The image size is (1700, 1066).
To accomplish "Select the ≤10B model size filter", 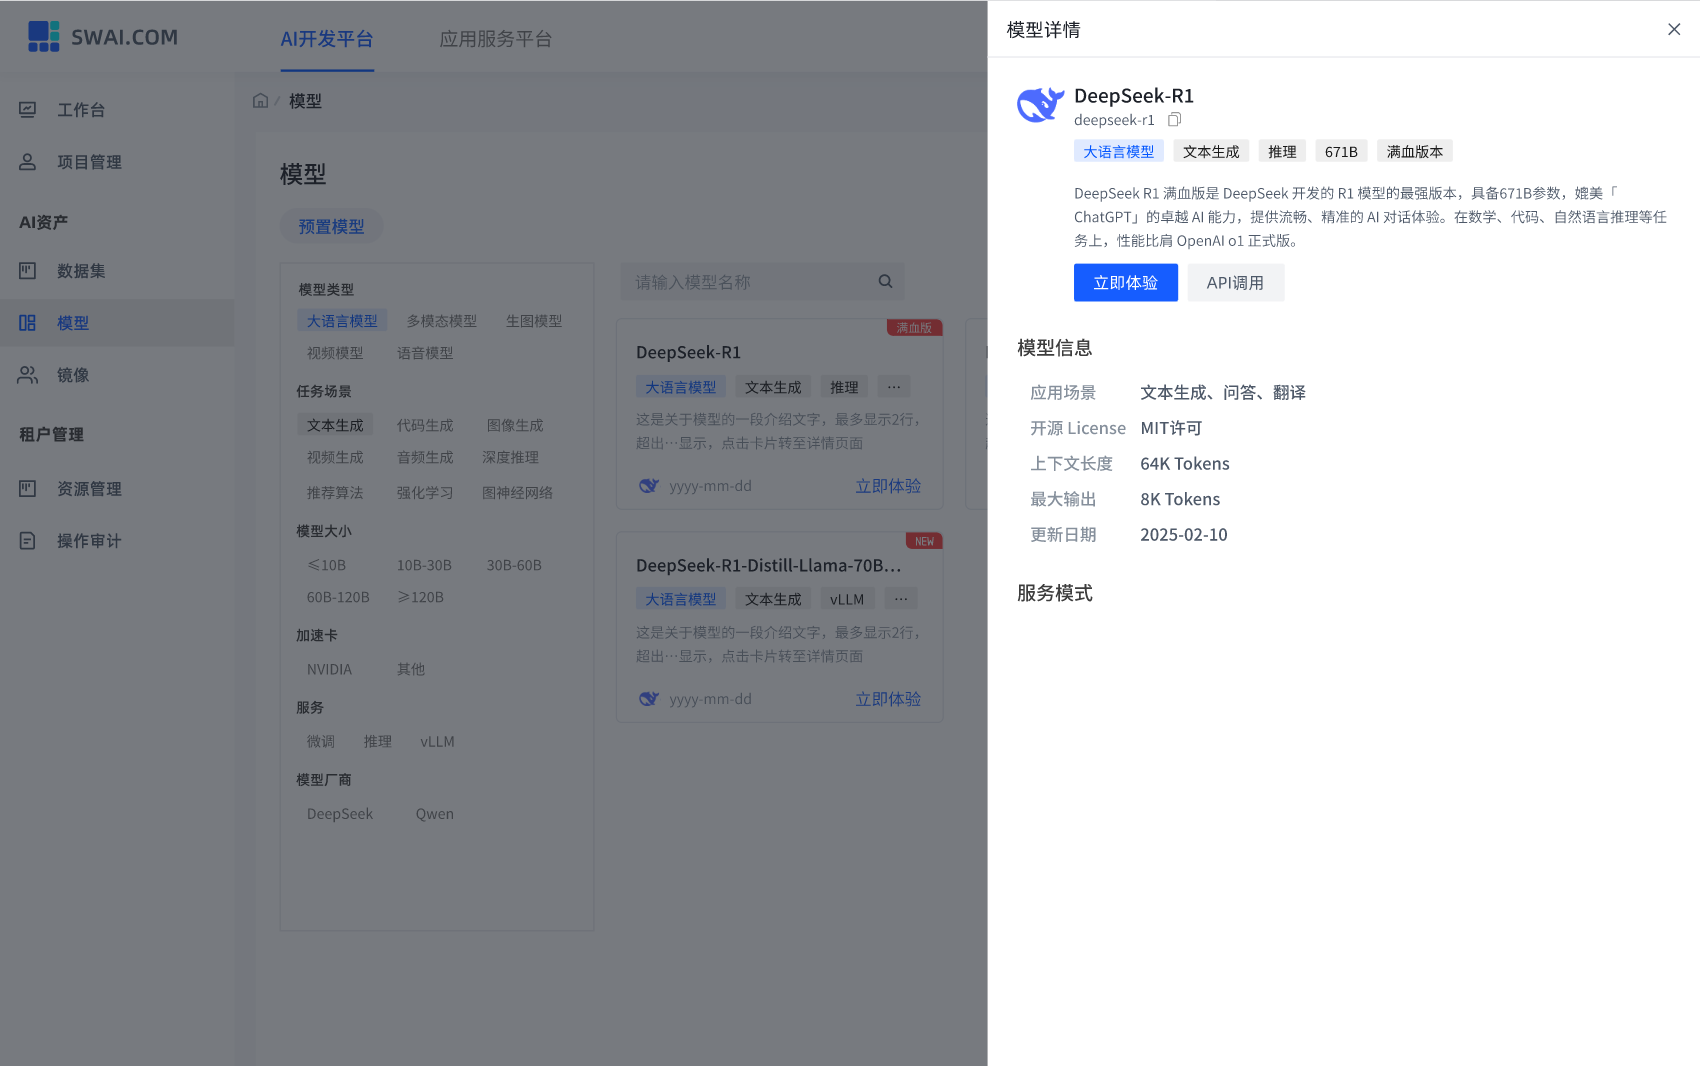I will pos(327,565).
